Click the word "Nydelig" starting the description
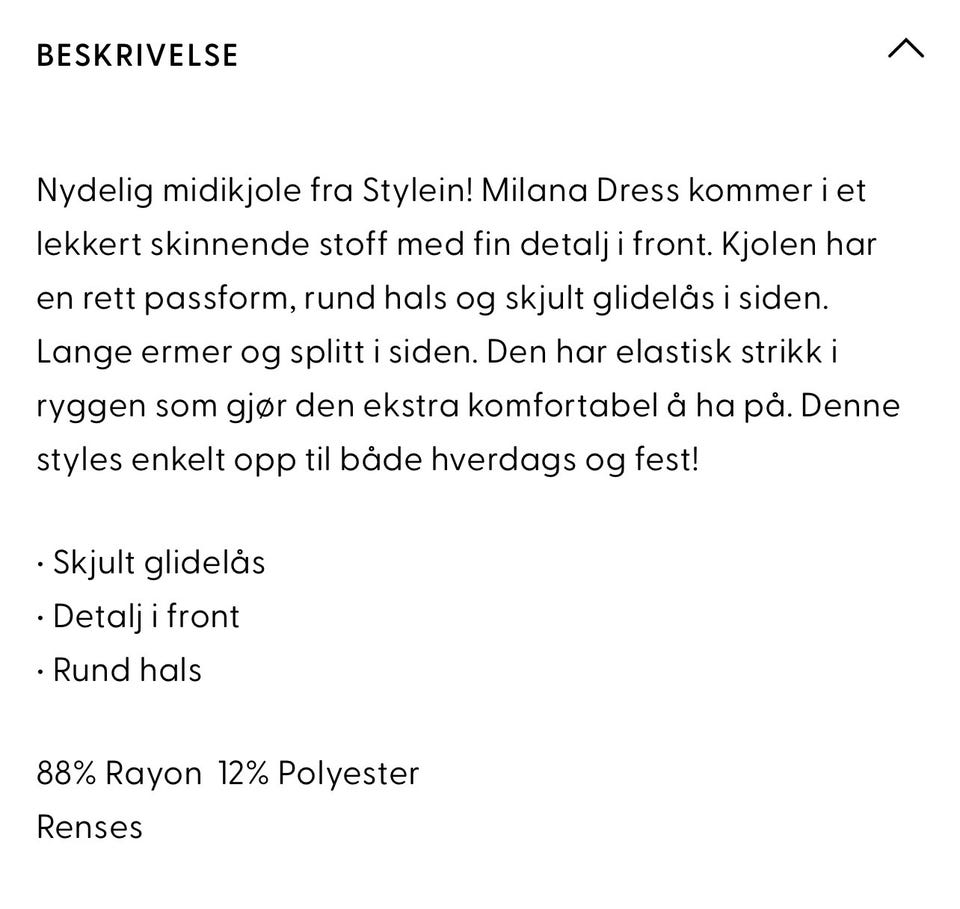 95,192
